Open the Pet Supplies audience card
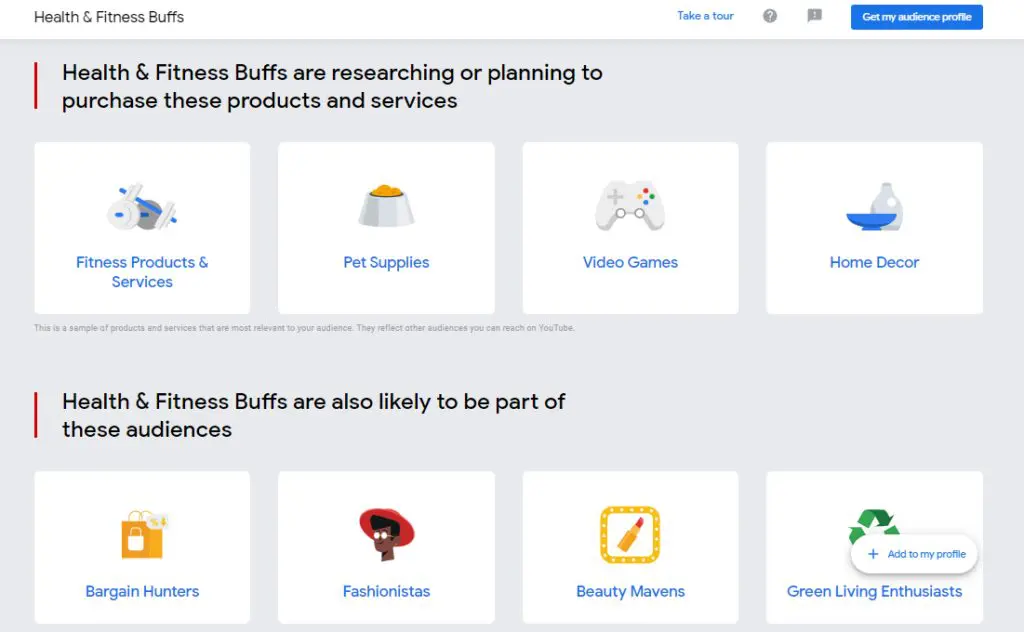The width and height of the screenshot is (1024, 632). click(386, 228)
